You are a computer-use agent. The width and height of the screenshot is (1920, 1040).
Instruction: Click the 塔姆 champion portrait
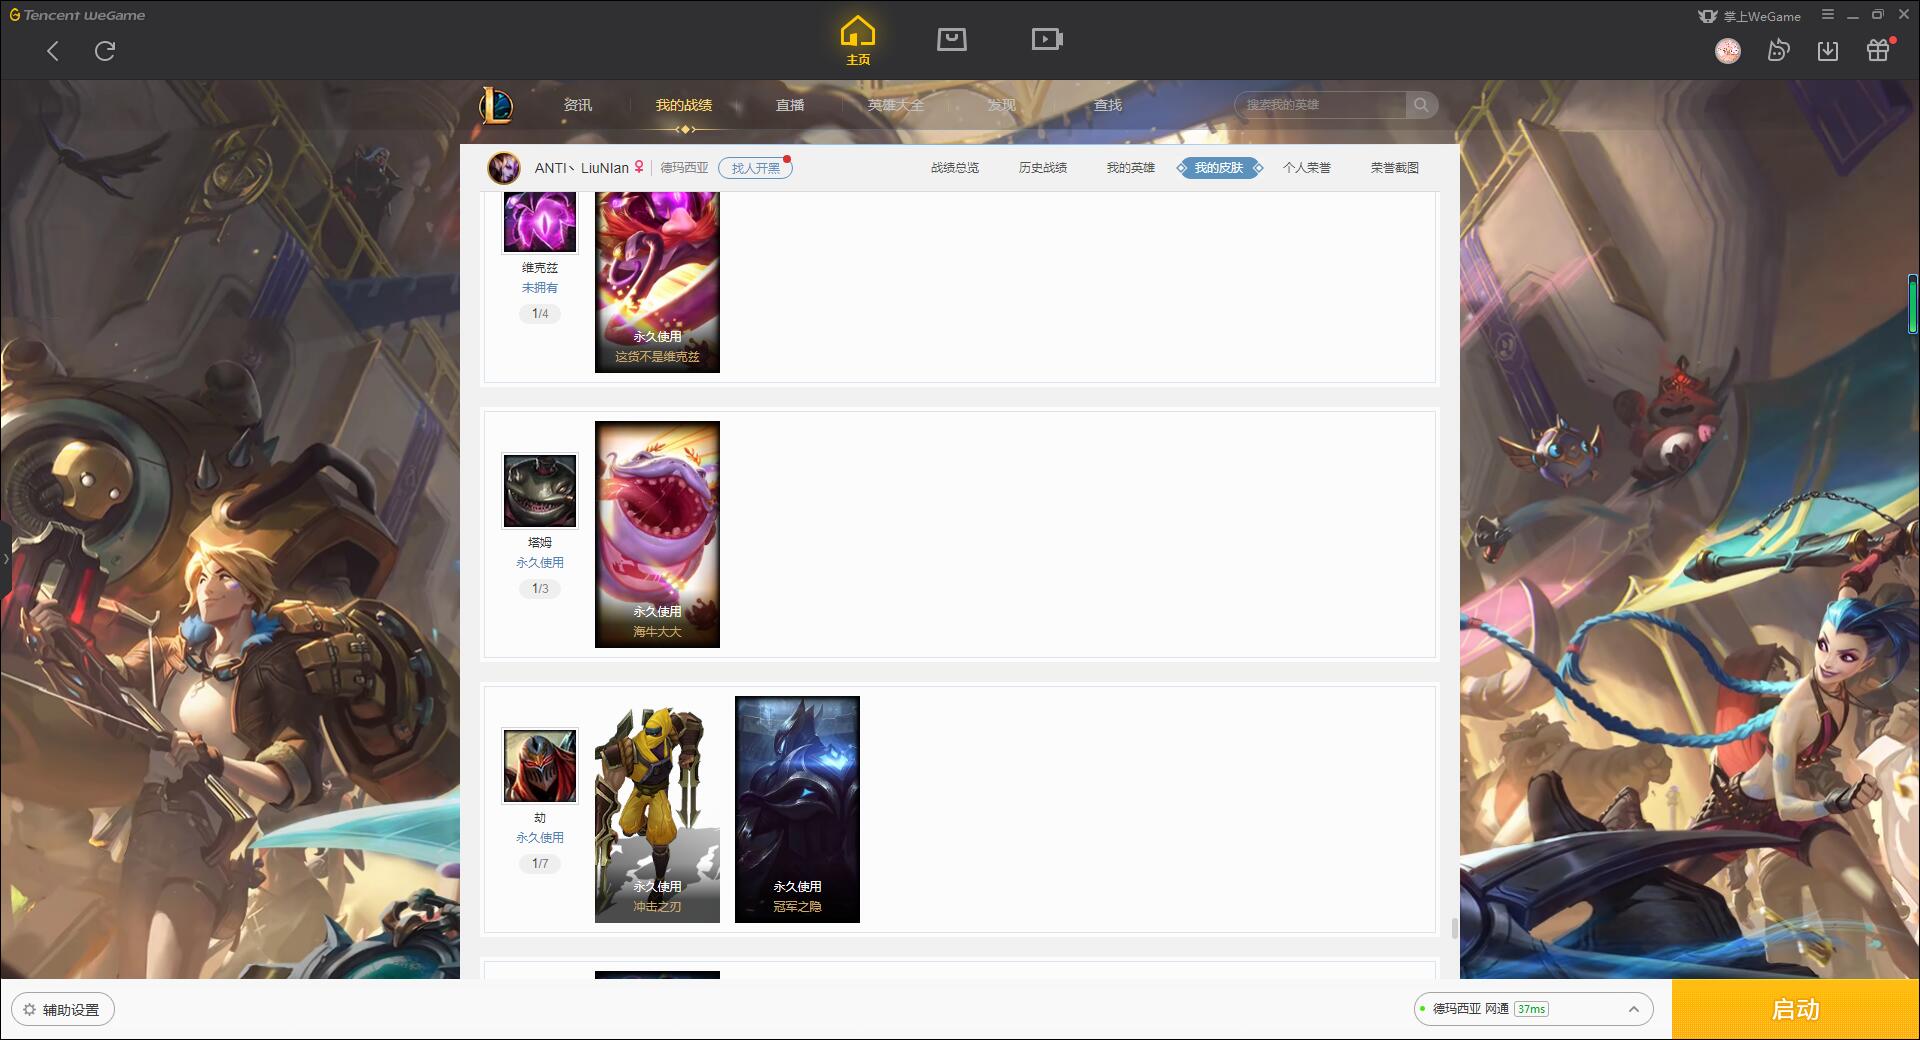540,491
